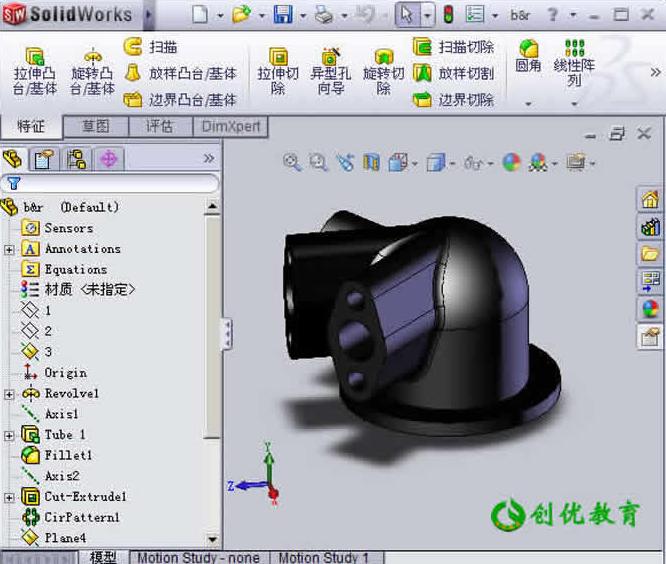The height and width of the screenshot is (564, 666).
Task: Open dropdown under 线性阵列
Action: click(x=574, y=104)
